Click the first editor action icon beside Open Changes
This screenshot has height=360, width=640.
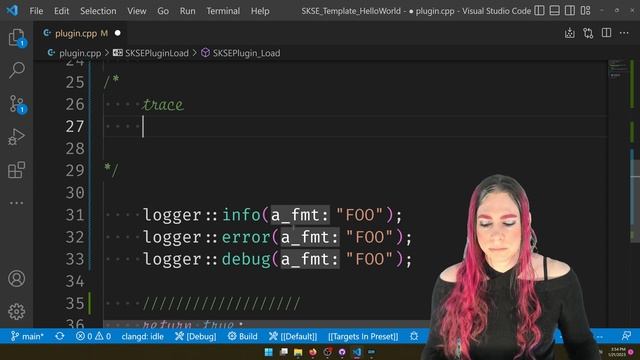[x=569, y=33]
